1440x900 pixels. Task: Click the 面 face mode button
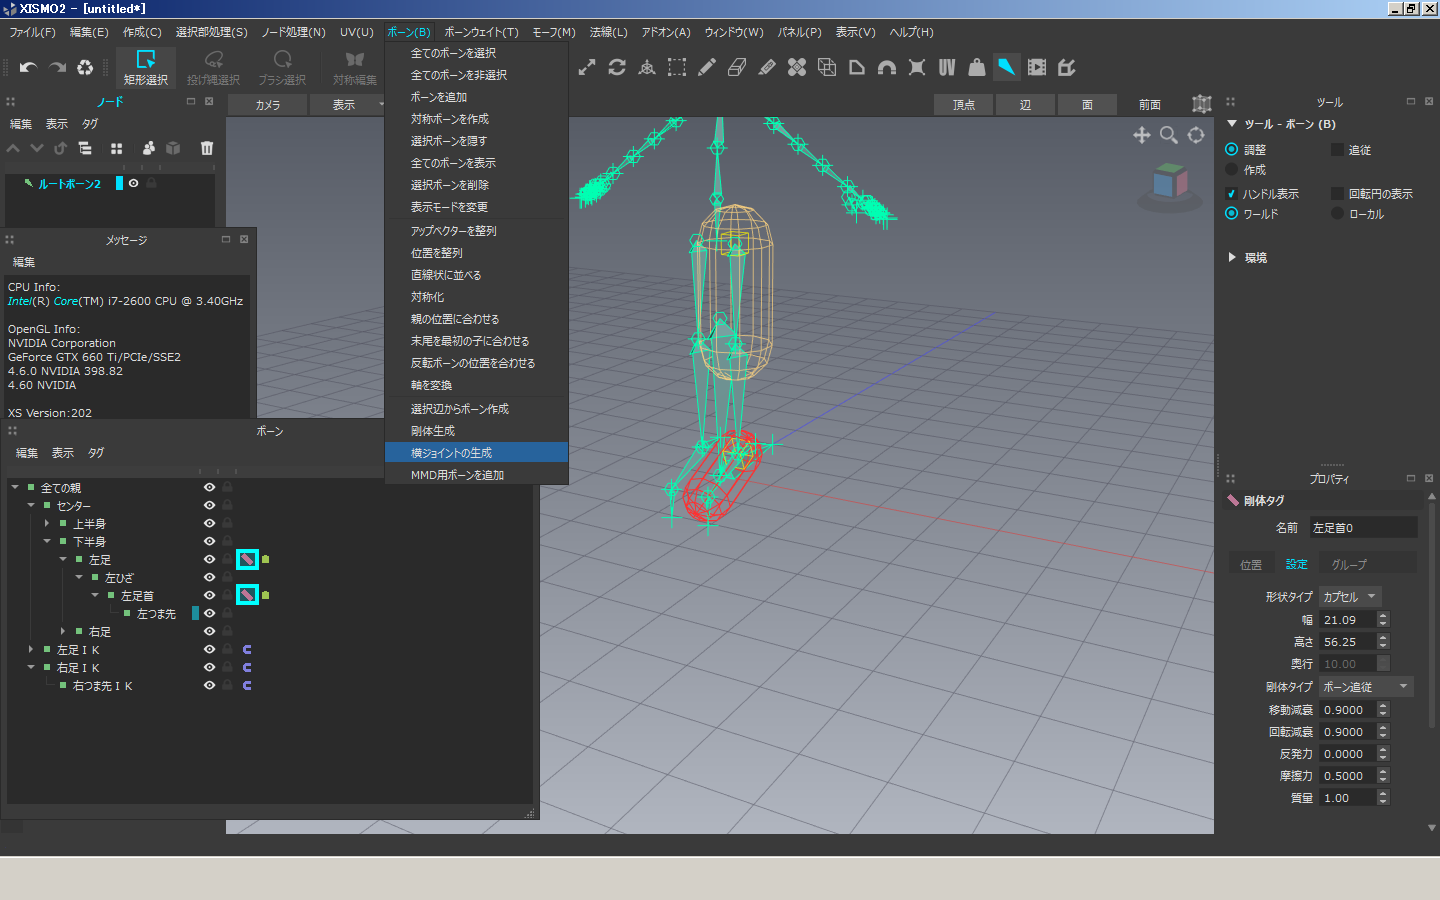click(1087, 104)
